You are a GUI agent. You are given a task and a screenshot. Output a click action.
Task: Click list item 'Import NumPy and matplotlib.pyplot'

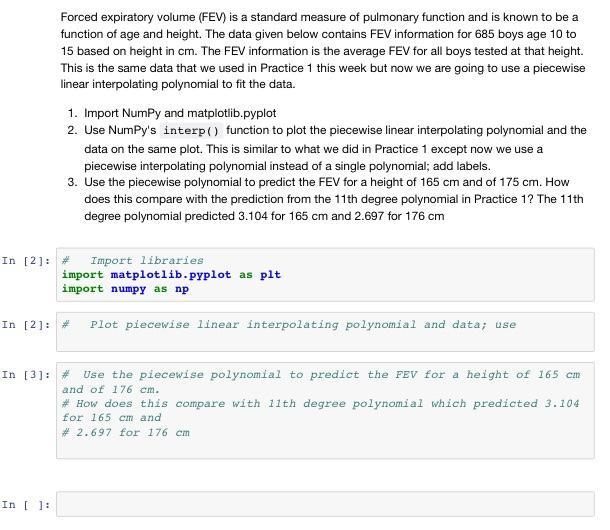tap(180, 113)
